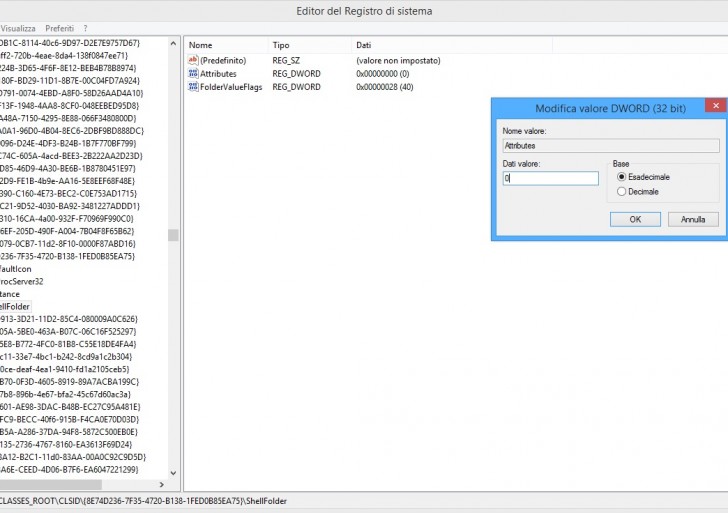Select the ShellFolder key in the tree
This screenshot has width=728, height=513.
16,306
